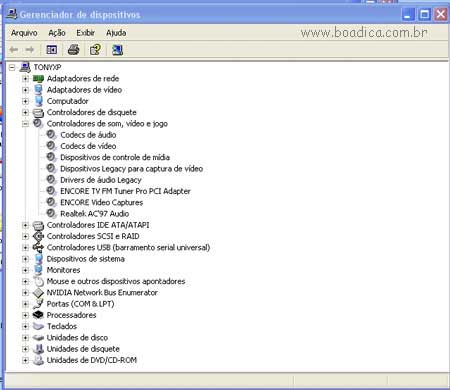Expand the Teclados node
Viewport: 450px width, 390px height.
tap(25, 326)
